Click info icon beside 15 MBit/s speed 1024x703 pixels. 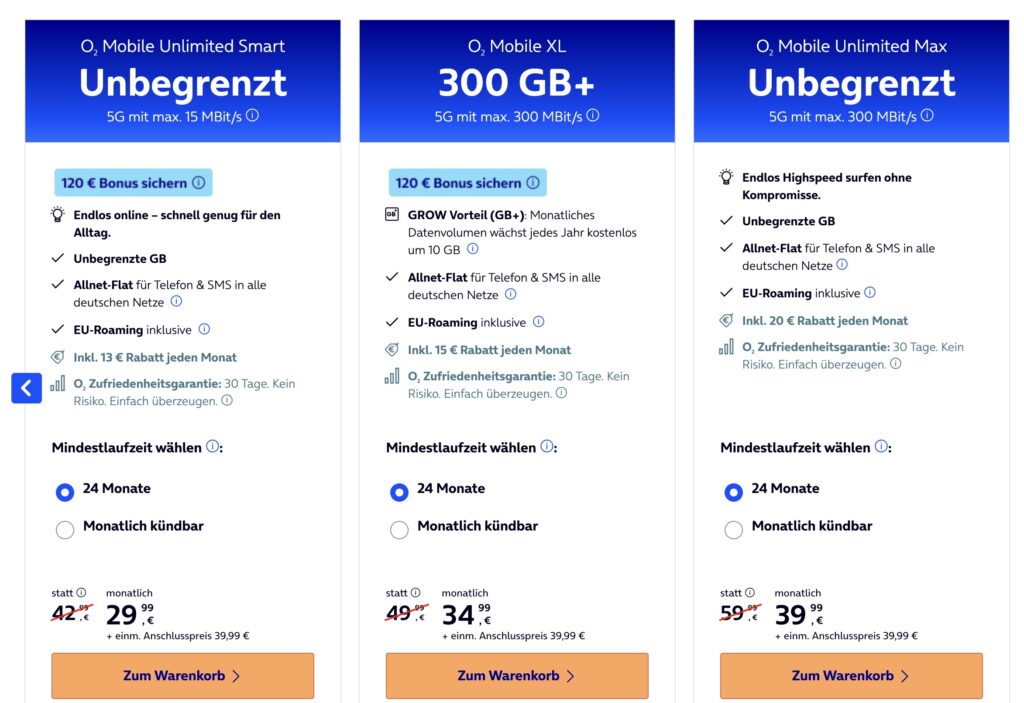[x=252, y=115]
